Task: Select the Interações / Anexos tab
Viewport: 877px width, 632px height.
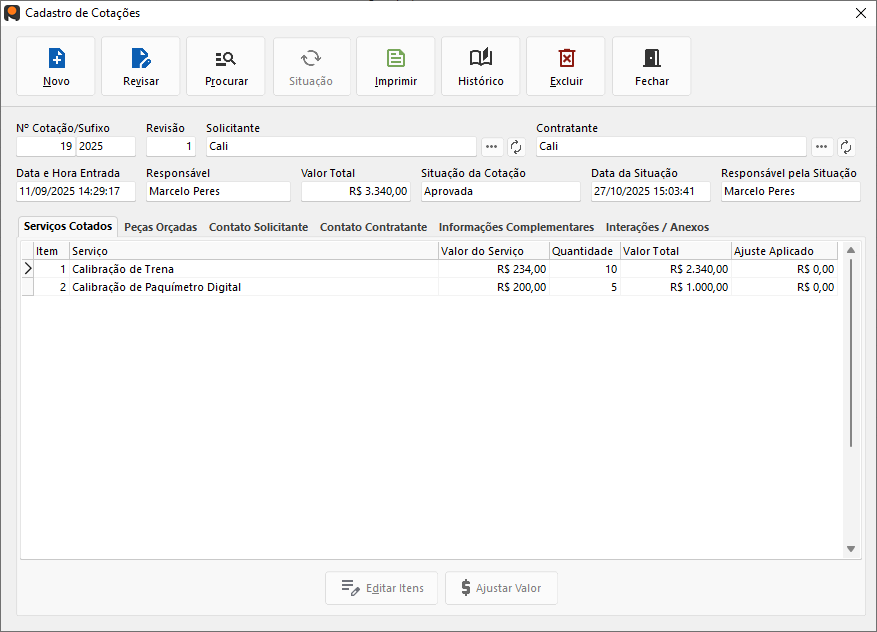Action: point(657,227)
